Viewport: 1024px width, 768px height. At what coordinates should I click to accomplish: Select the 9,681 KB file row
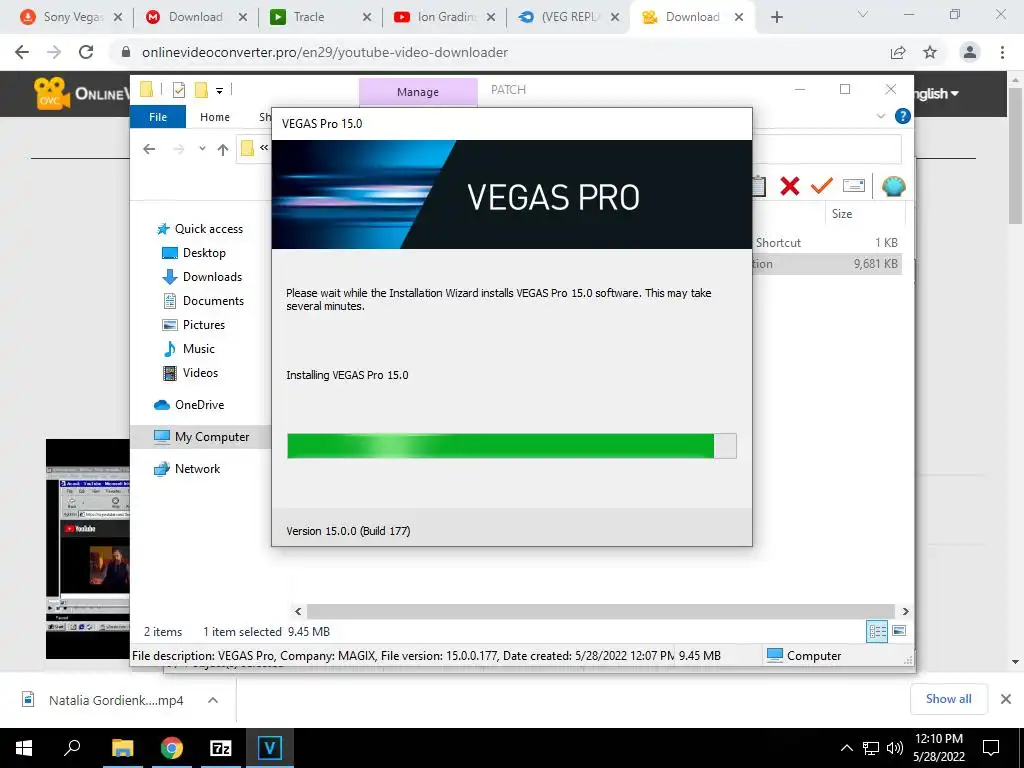(827, 264)
